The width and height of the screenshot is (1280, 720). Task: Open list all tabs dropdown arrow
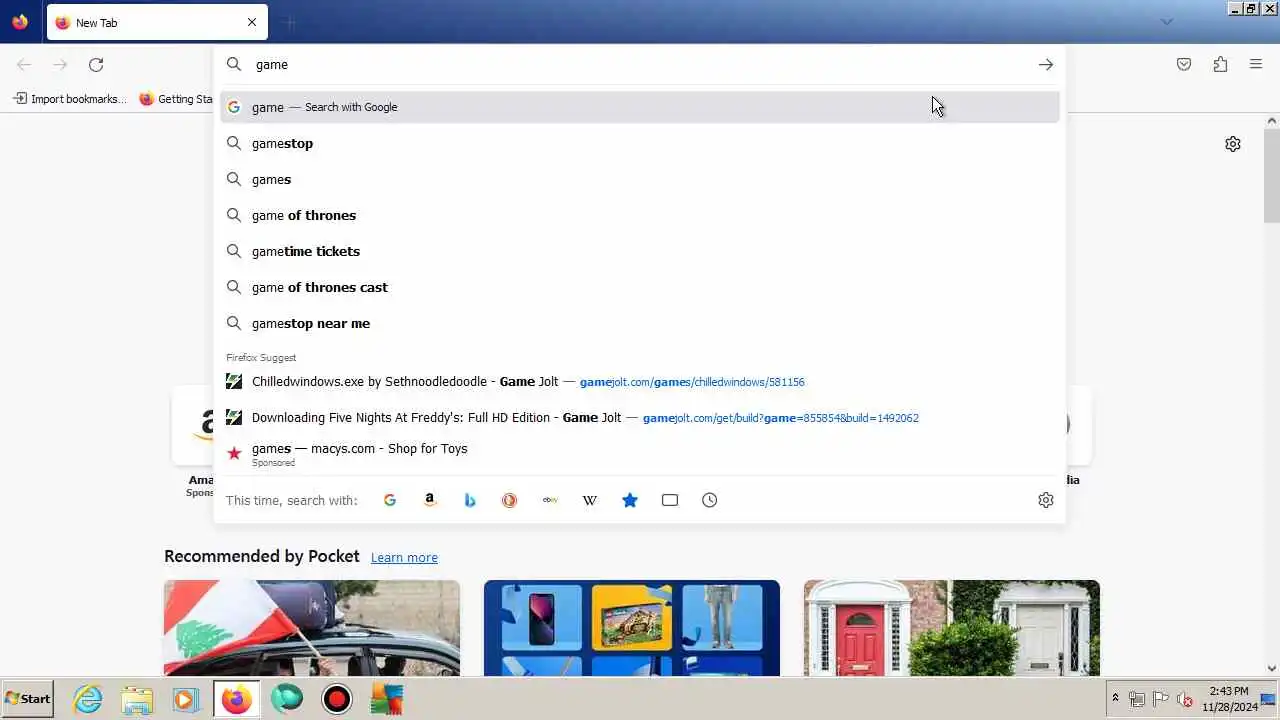[1166, 22]
